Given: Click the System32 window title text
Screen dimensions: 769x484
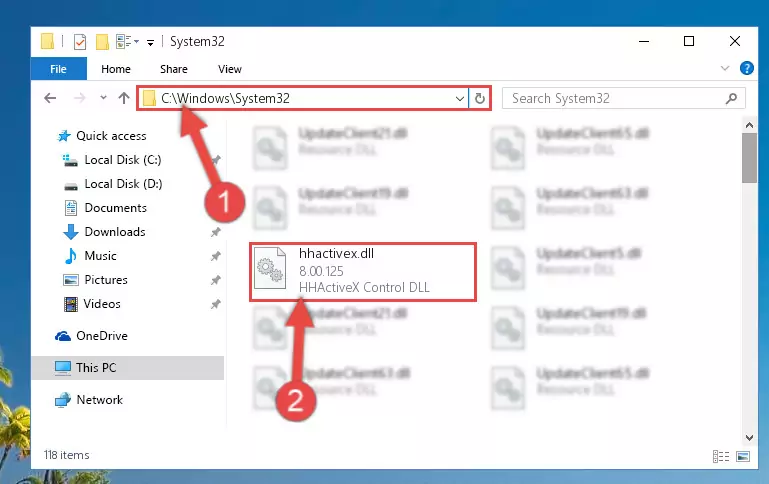Looking at the screenshot, I should [197, 42].
